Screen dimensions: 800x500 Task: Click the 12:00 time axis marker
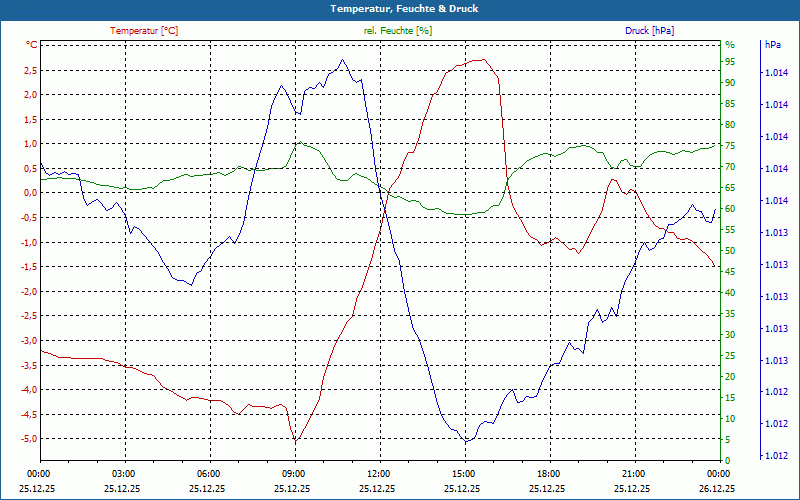point(379,473)
